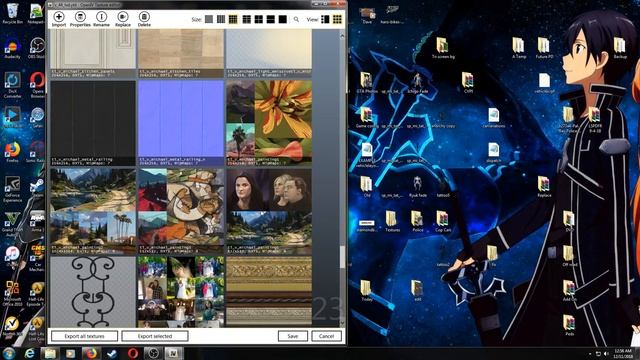Open the GTA Photos desktop folder
This screenshot has height=360, width=640.
click(366, 82)
